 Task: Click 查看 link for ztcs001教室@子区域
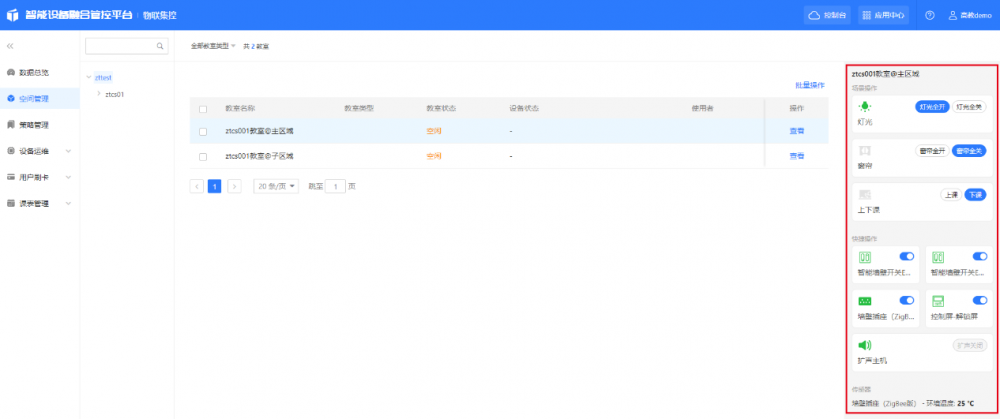(x=797, y=156)
